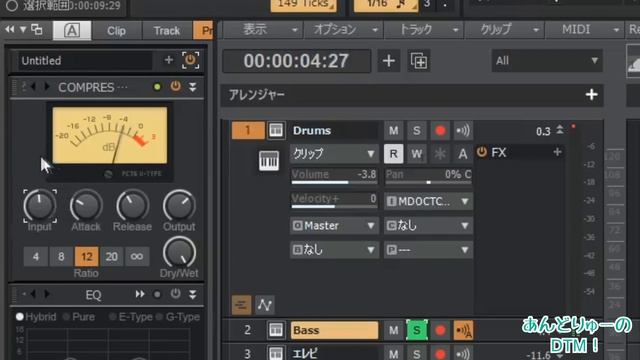Adjust the compressor Dry/Wet knob
This screenshot has width=640, height=360.
[179, 253]
